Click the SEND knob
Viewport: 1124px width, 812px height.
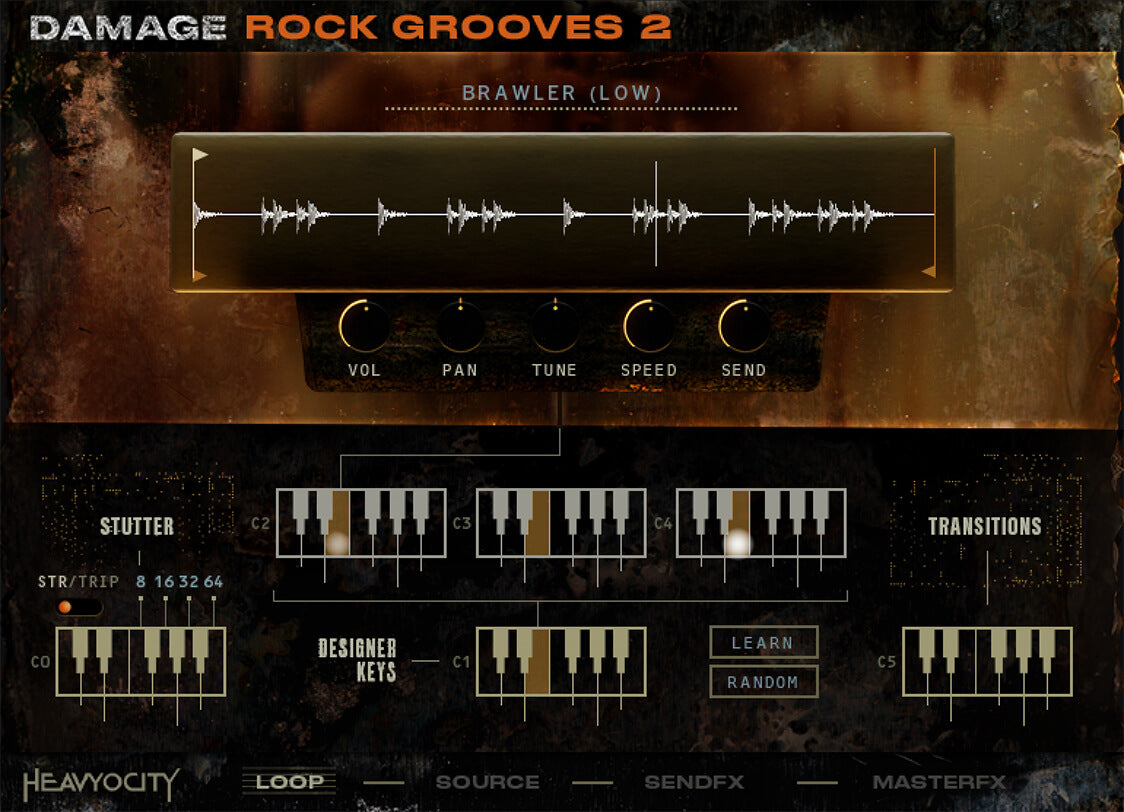coord(744,327)
